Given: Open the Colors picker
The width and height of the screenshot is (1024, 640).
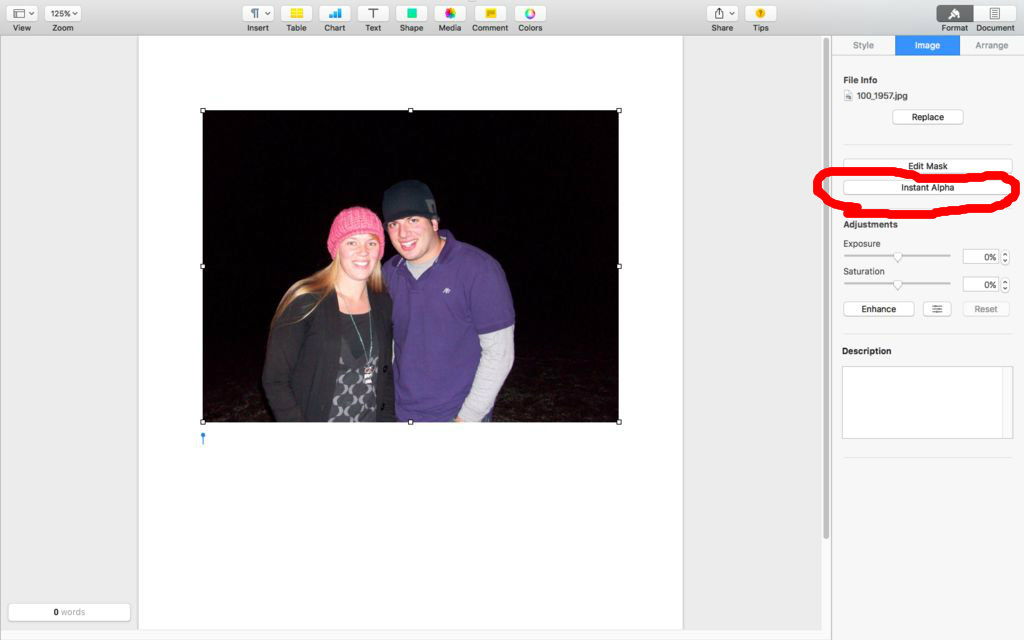Looking at the screenshot, I should 530,13.
